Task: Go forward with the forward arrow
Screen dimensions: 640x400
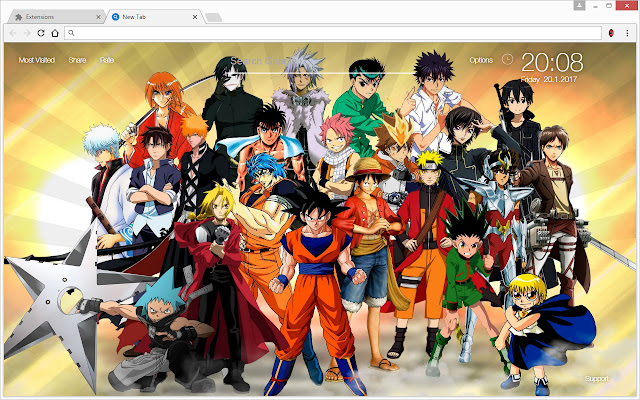Action: [x=27, y=33]
